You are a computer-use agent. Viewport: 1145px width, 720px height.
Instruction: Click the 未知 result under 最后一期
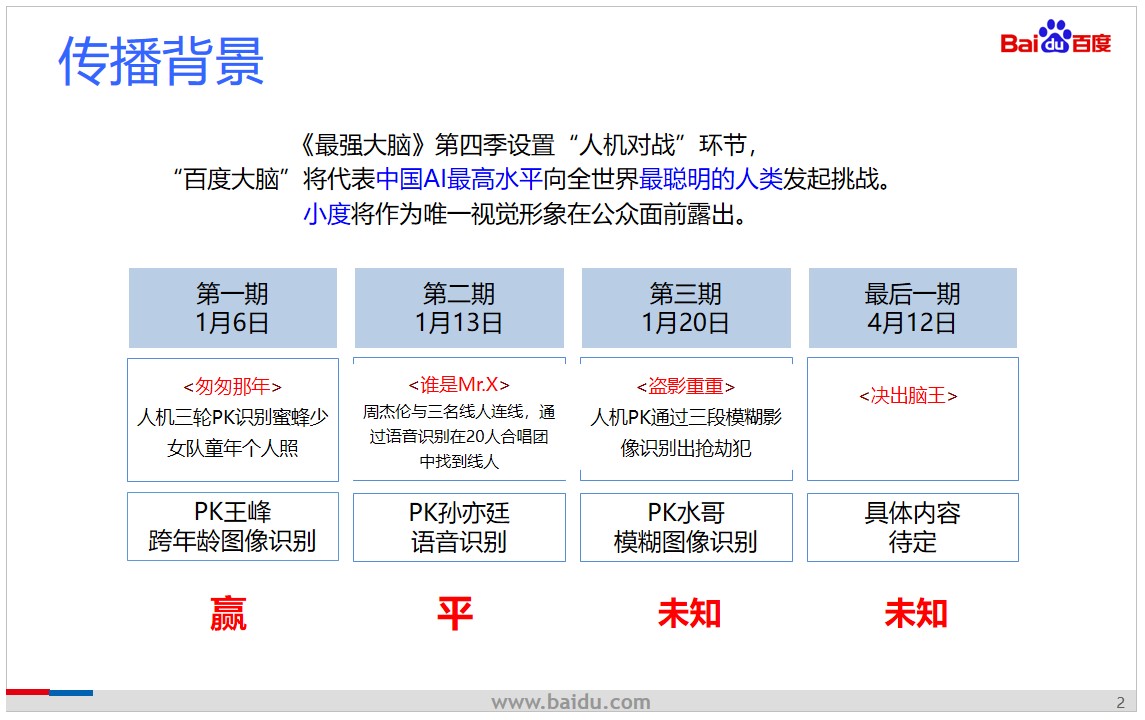916,613
